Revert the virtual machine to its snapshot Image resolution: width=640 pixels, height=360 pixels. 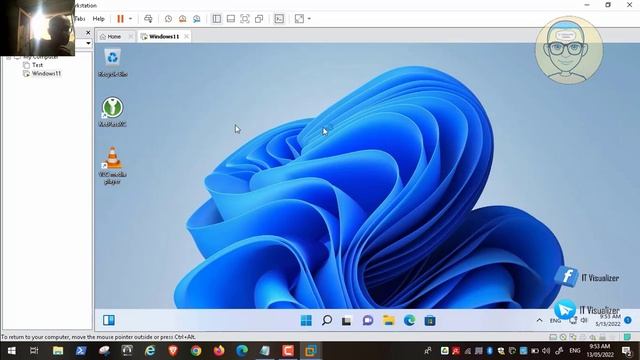pos(182,19)
